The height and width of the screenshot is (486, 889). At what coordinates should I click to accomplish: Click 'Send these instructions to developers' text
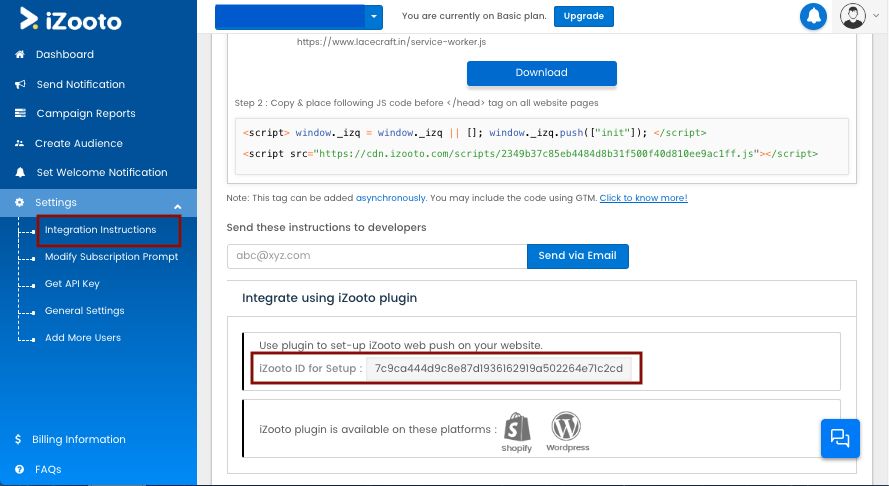pyautogui.click(x=326, y=227)
